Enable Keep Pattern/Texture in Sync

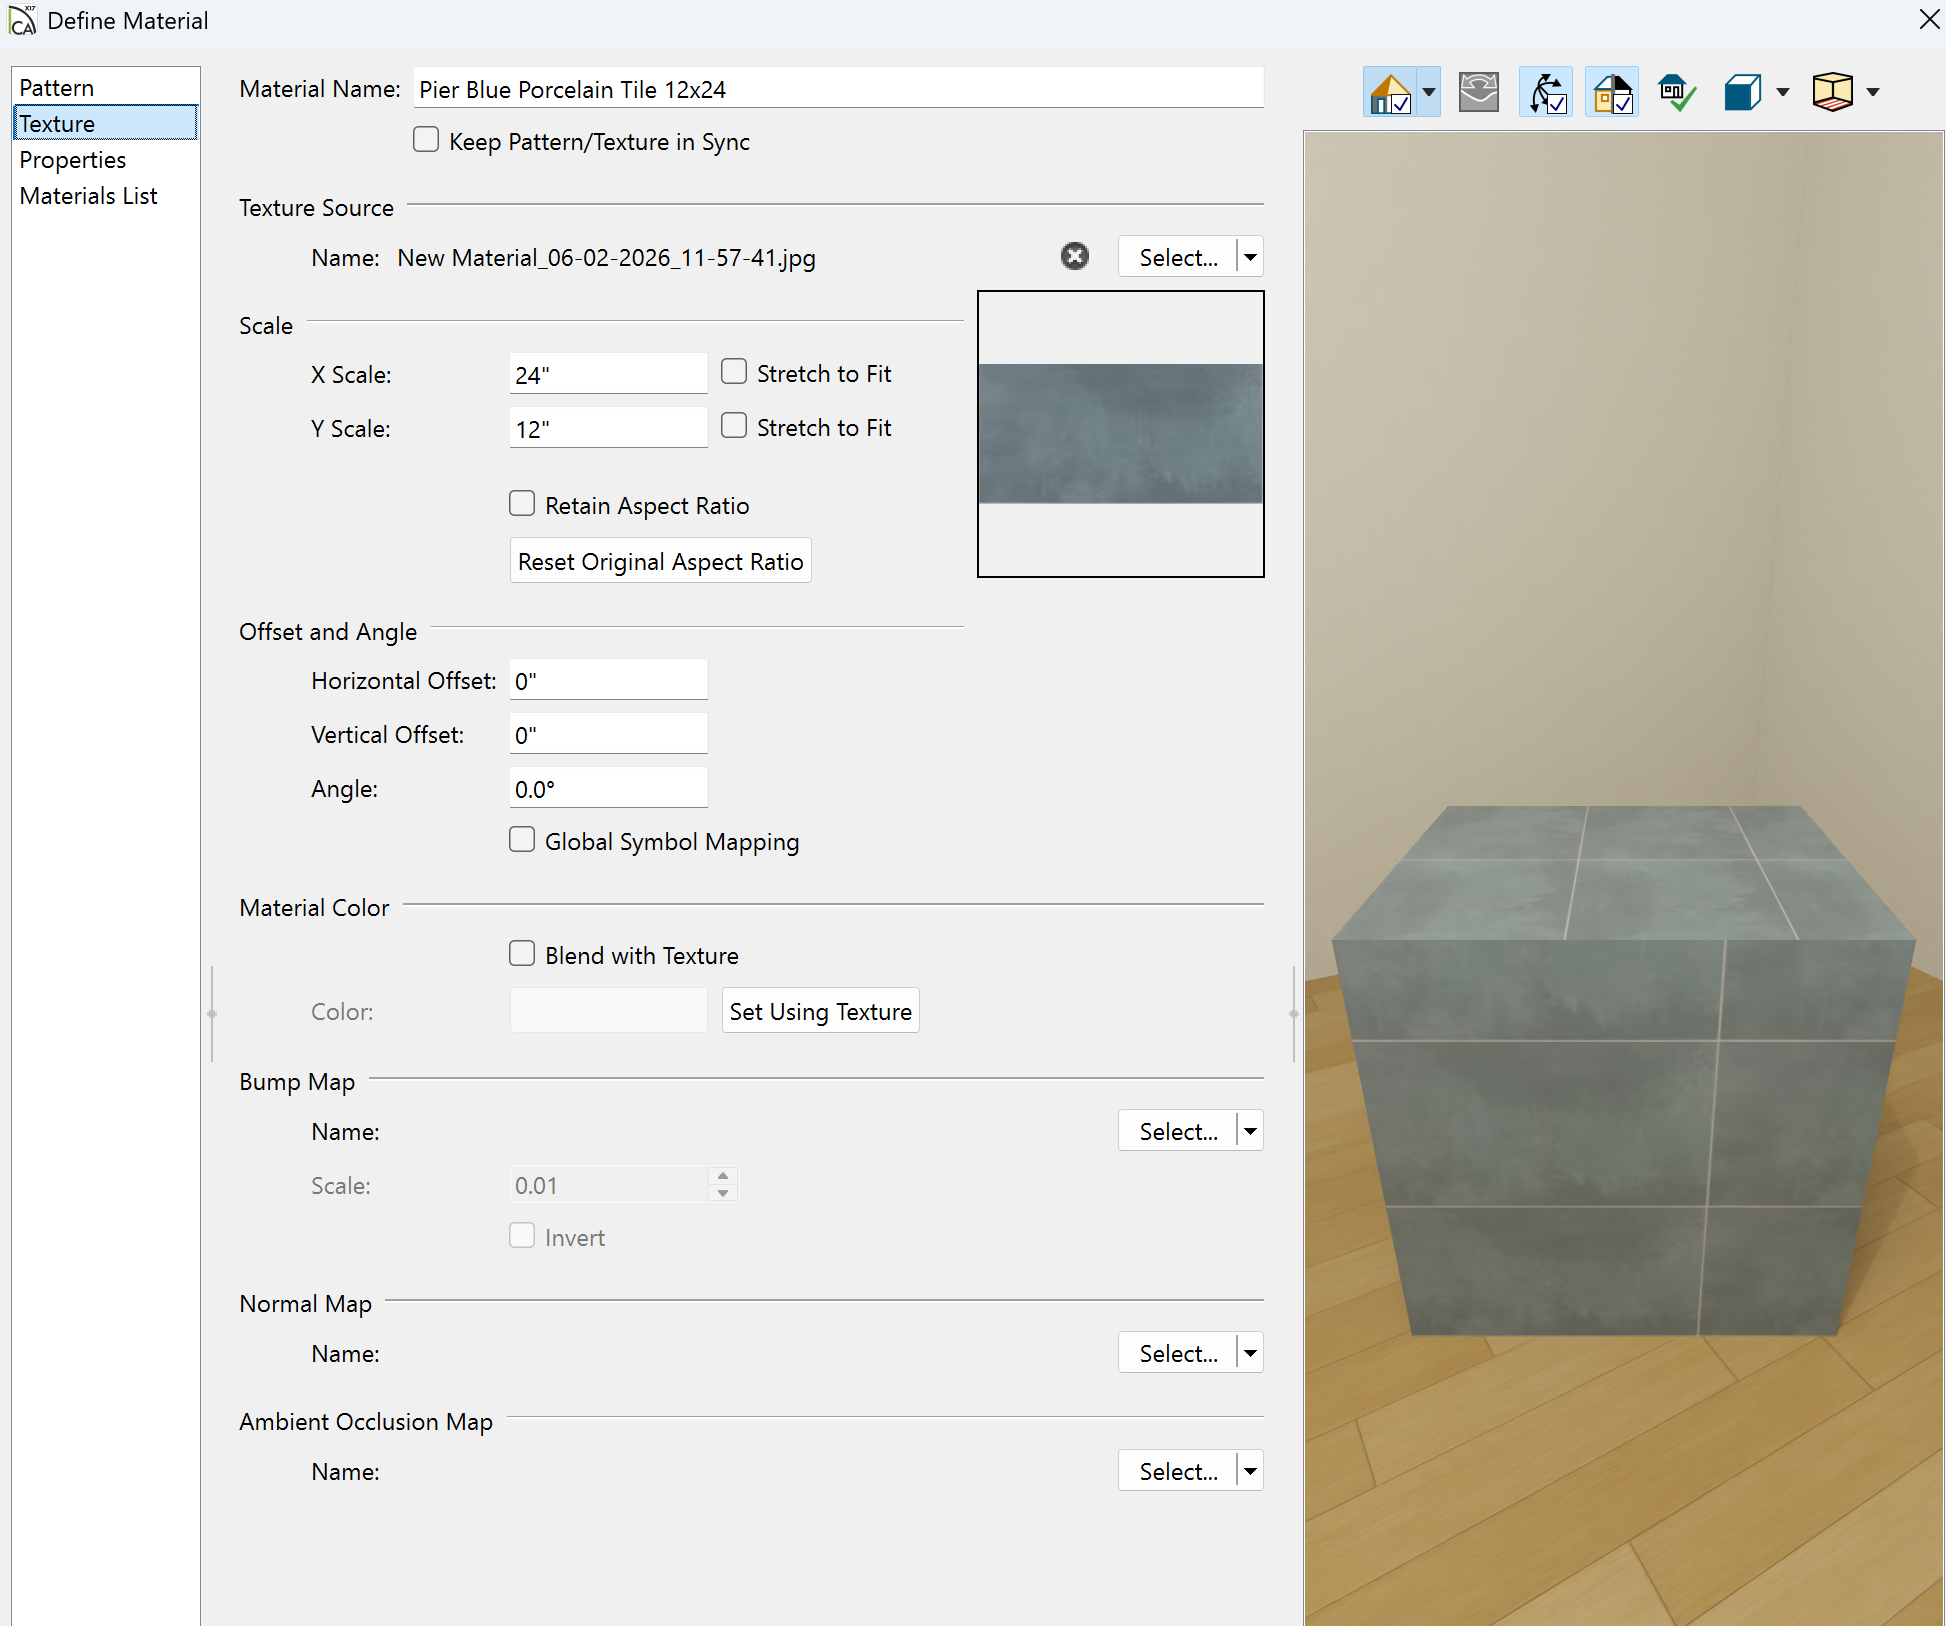click(x=426, y=140)
